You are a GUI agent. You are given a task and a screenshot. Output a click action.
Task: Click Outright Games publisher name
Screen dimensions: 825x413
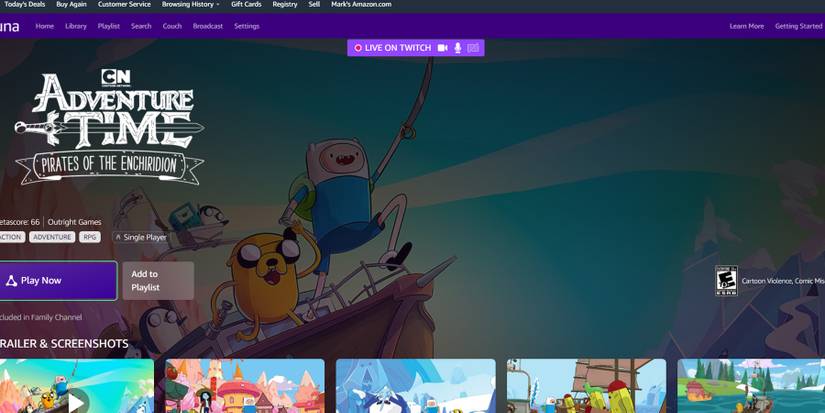tap(74, 222)
